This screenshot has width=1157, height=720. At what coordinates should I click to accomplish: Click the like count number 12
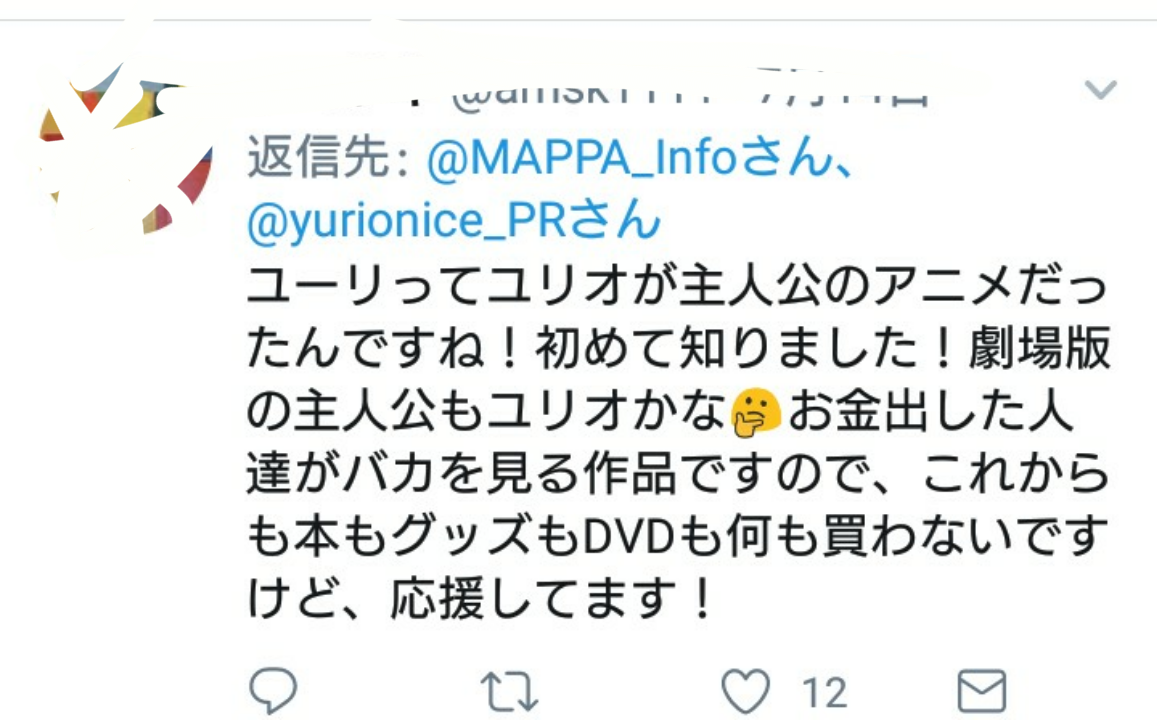(824, 693)
